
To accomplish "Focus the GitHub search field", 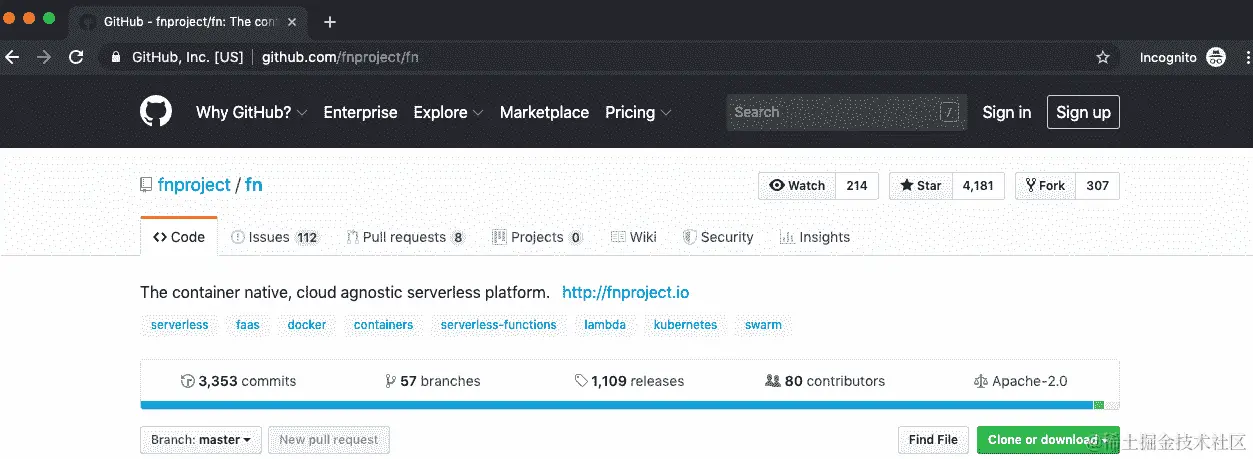I will (846, 112).
